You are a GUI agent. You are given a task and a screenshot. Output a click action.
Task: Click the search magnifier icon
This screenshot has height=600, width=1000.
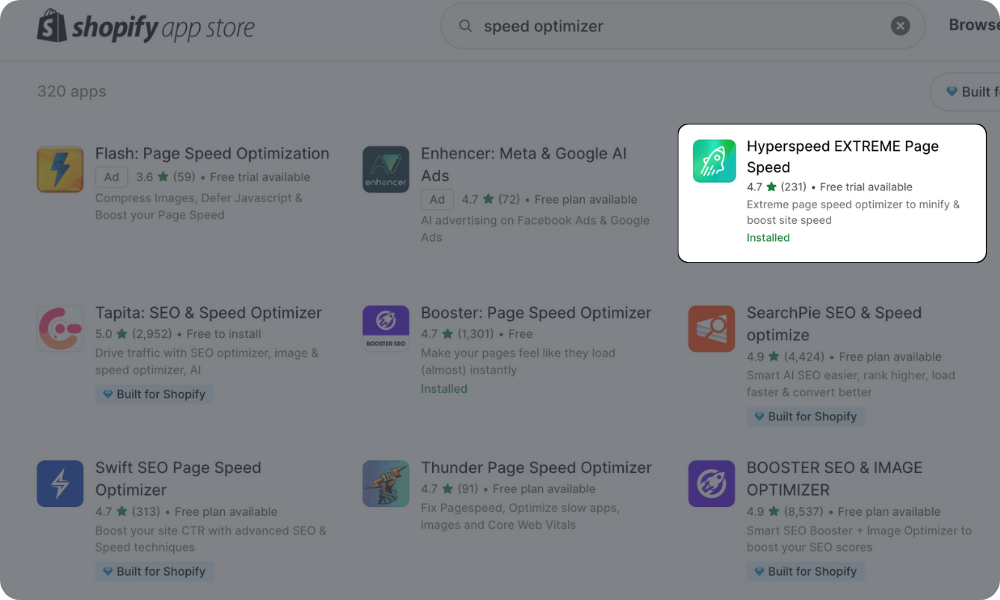tap(465, 26)
